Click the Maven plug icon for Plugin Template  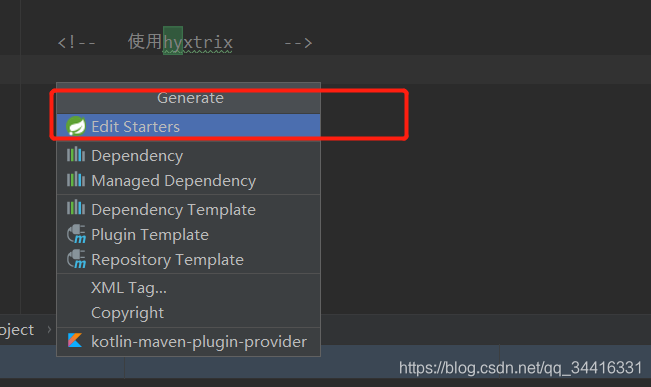pyautogui.click(x=76, y=234)
